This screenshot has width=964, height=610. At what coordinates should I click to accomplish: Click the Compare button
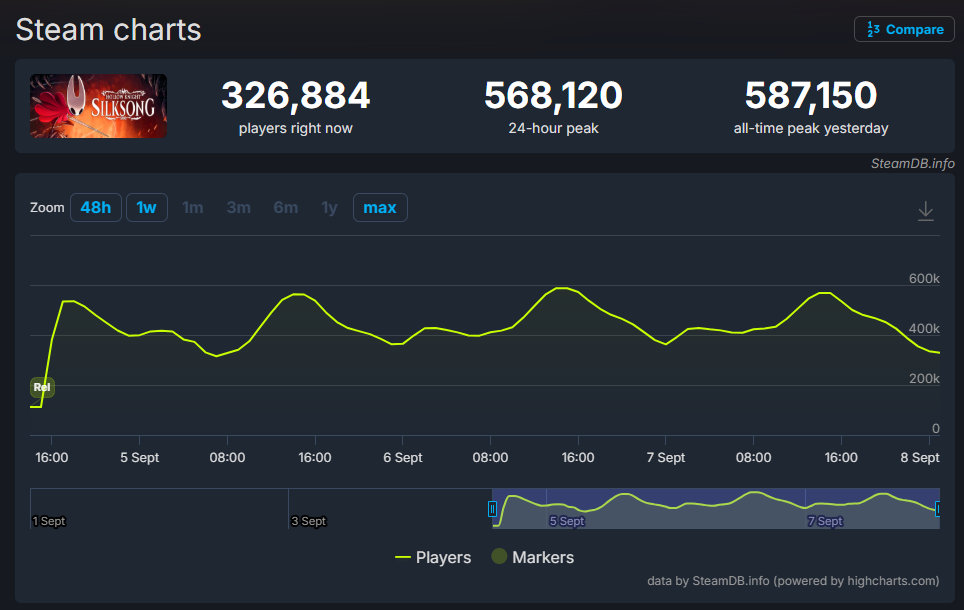click(x=904, y=29)
